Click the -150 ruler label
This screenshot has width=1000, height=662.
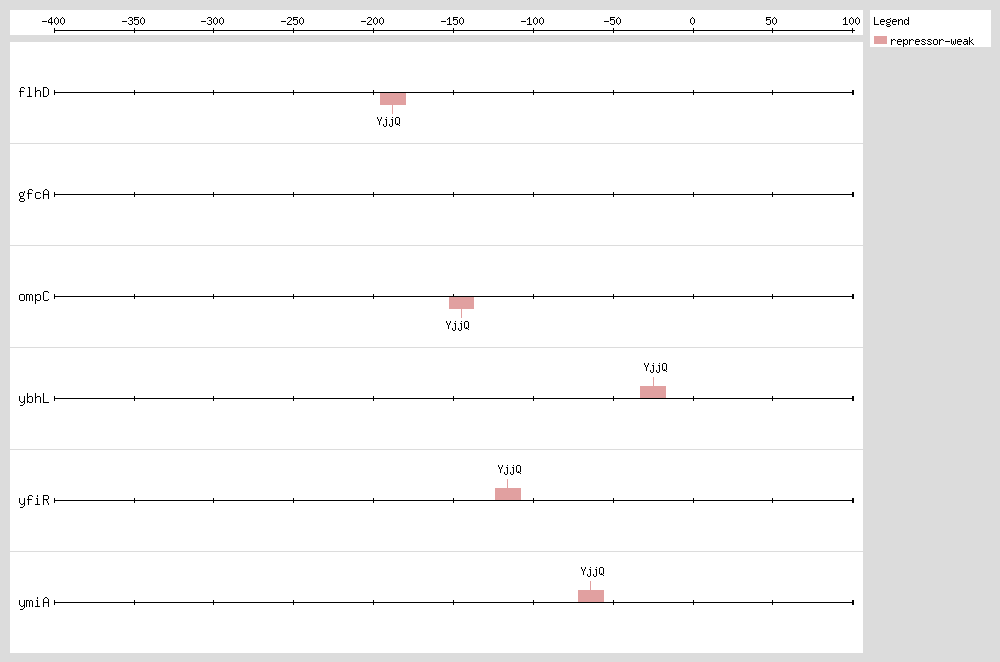click(x=453, y=21)
